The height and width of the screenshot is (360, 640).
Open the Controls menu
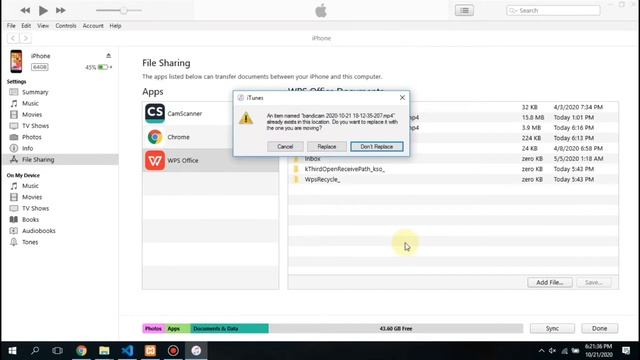tap(66, 26)
